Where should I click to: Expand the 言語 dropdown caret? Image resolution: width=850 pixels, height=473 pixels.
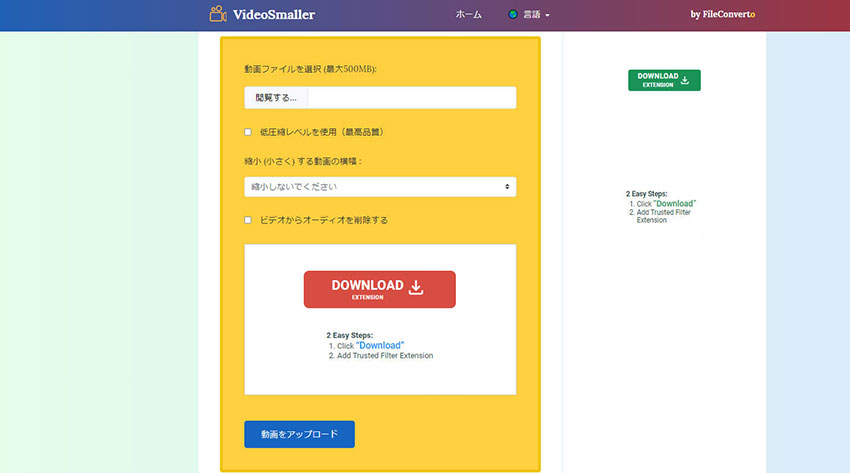548,16
